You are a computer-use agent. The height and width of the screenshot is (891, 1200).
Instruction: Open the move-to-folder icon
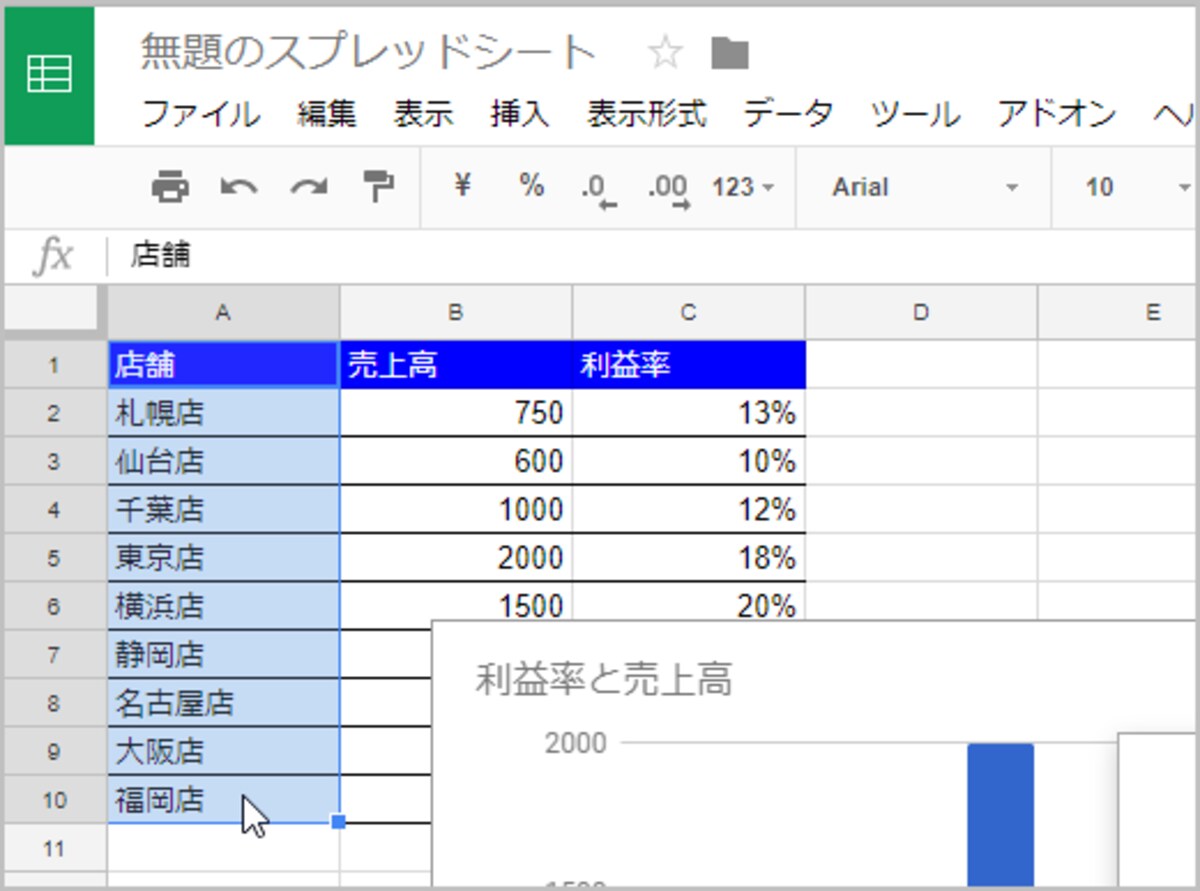tap(730, 53)
